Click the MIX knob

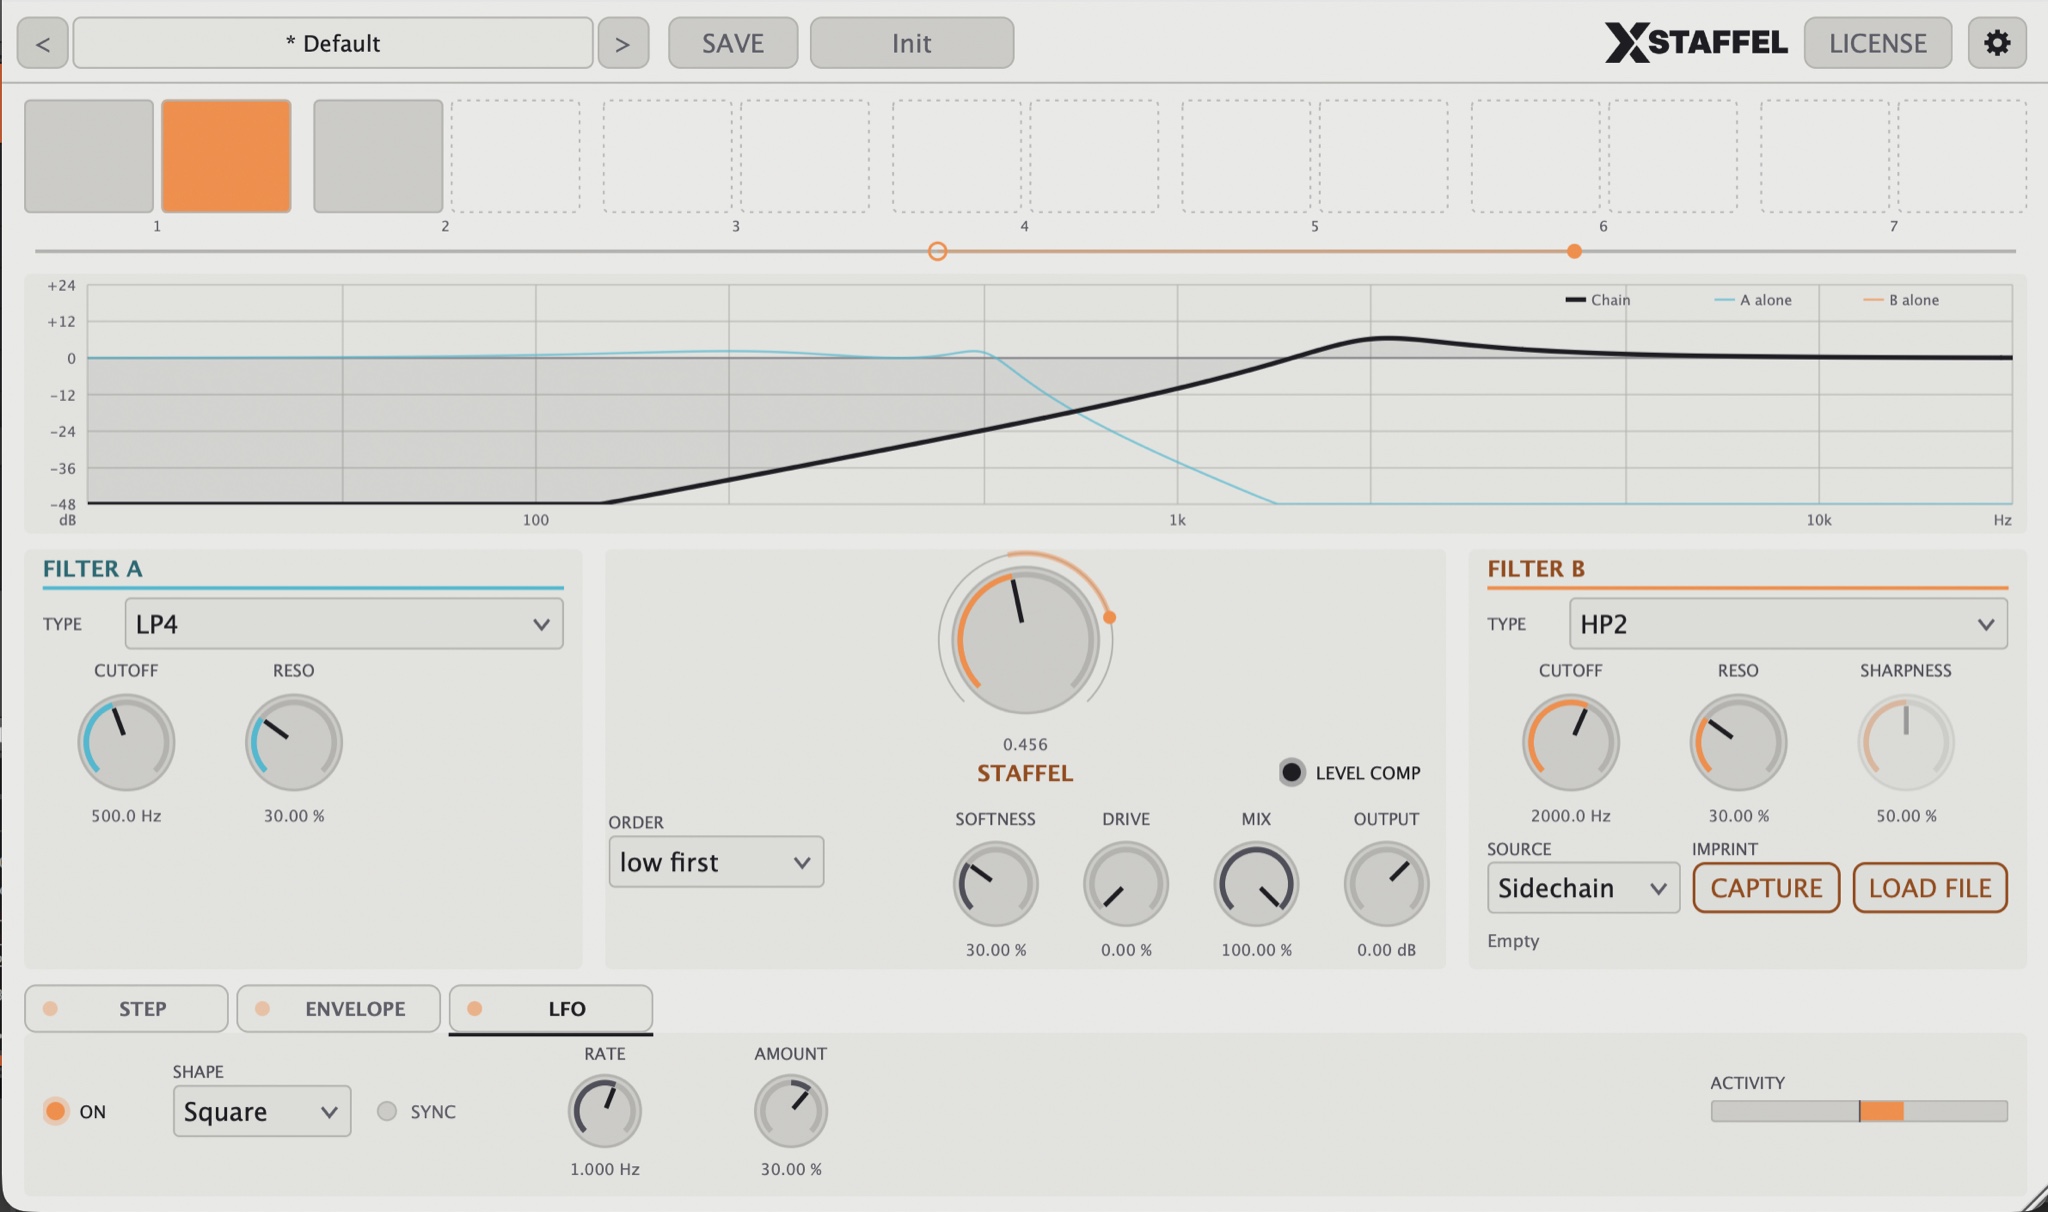click(1256, 884)
